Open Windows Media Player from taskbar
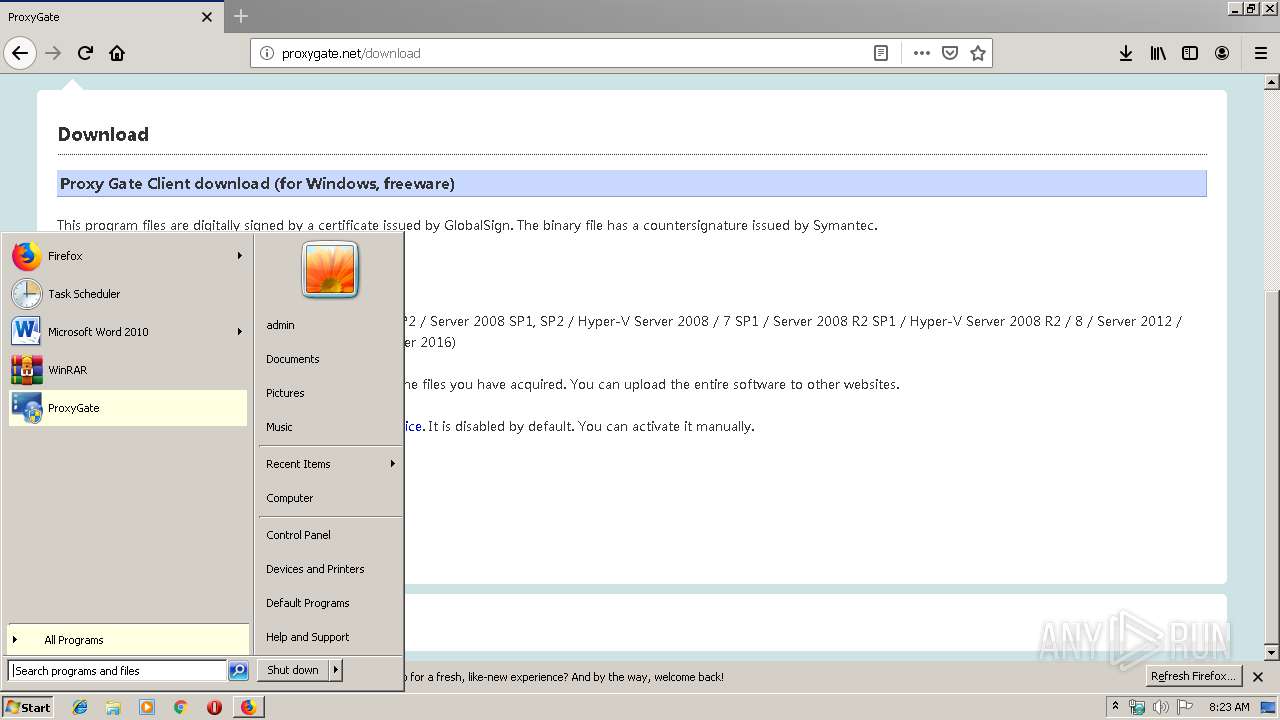 147,707
